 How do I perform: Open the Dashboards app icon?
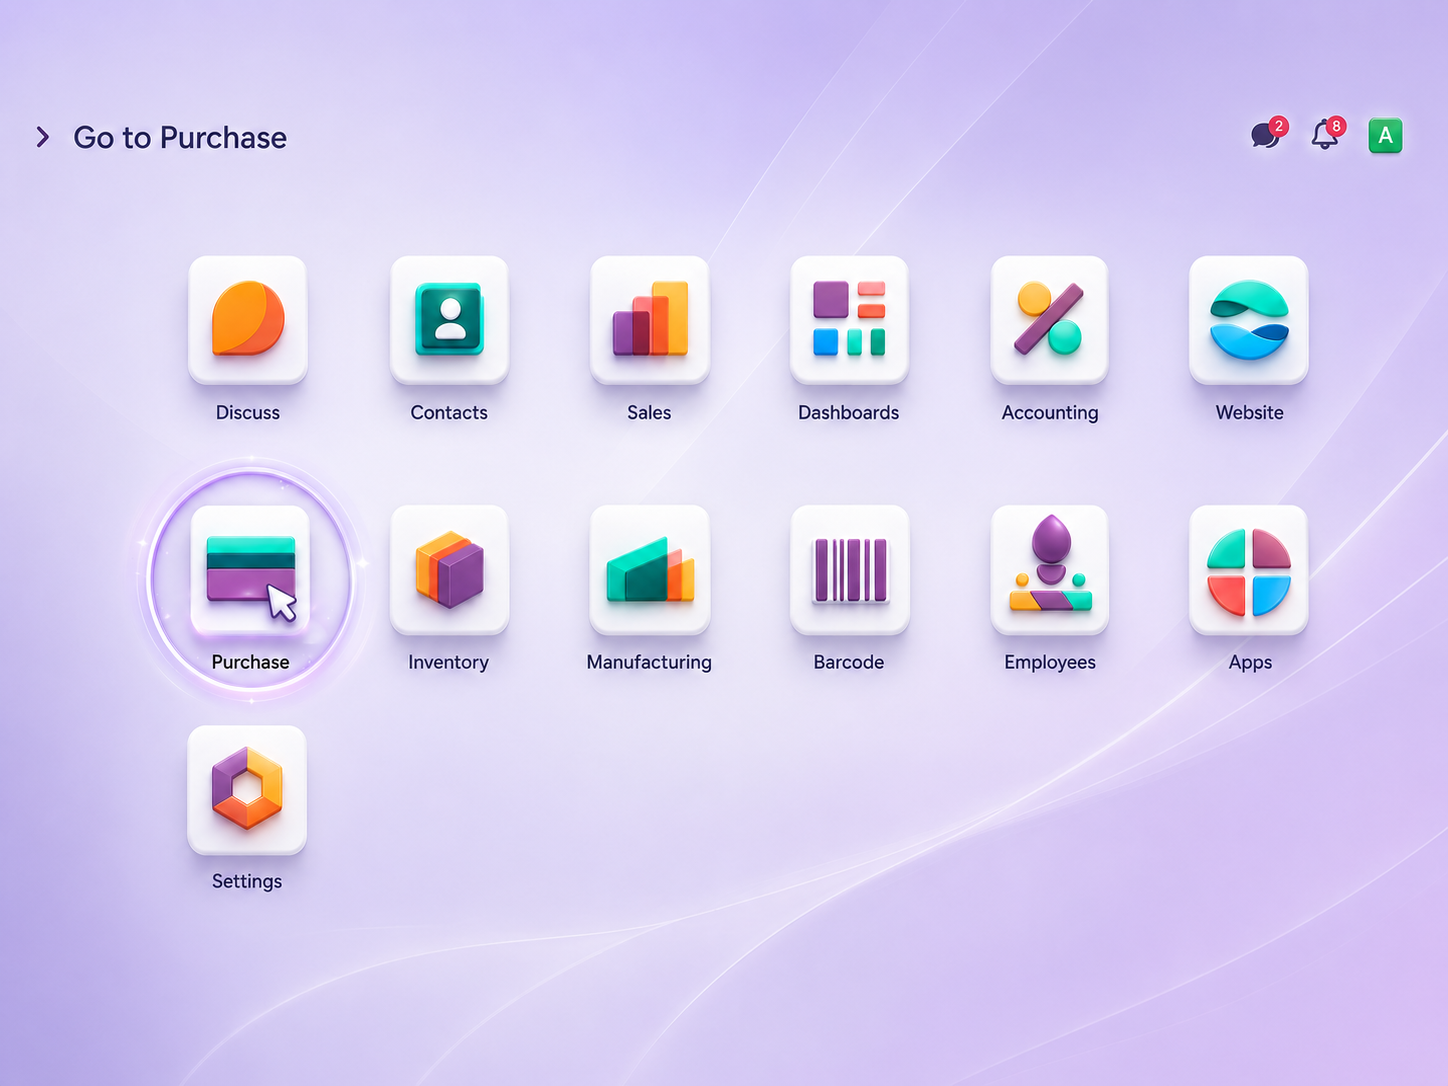(x=849, y=320)
